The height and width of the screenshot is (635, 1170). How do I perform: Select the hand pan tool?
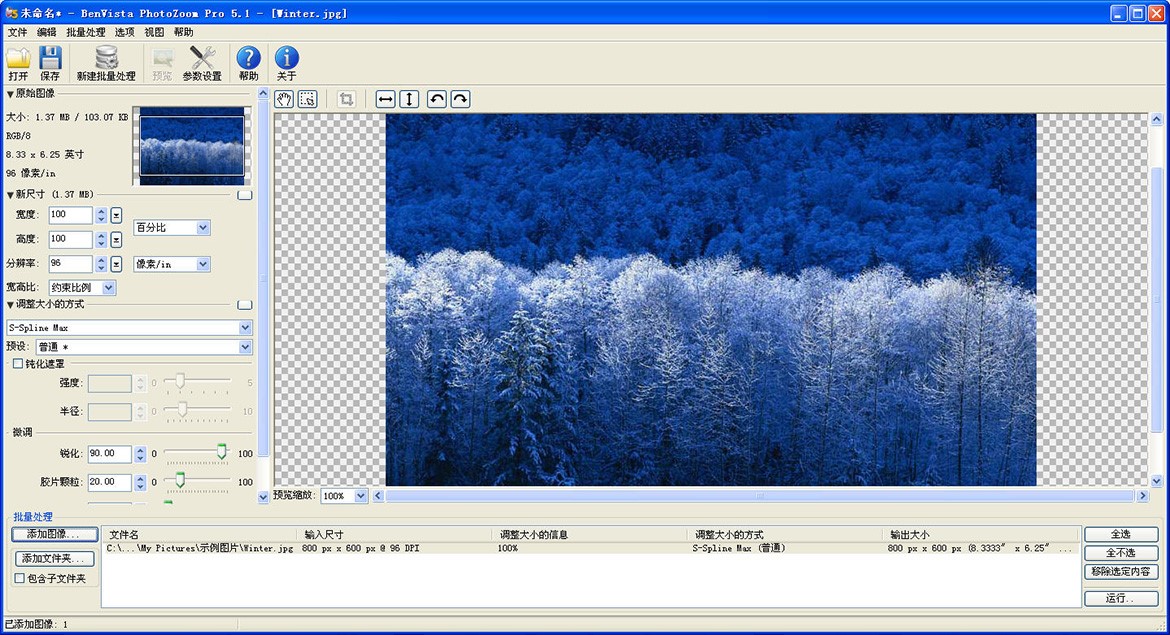[284, 99]
